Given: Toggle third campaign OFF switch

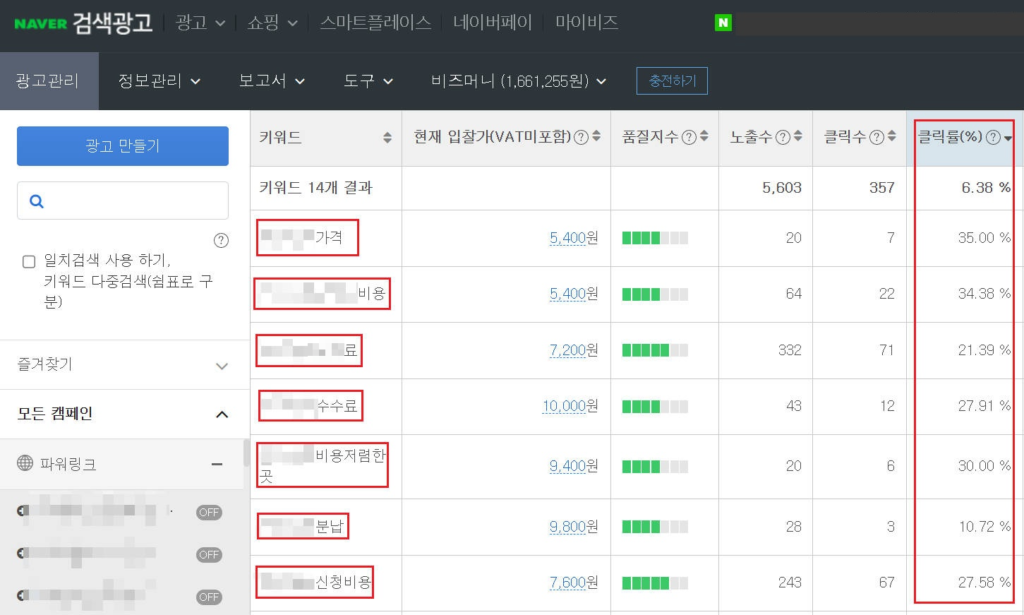Looking at the screenshot, I should [209, 597].
